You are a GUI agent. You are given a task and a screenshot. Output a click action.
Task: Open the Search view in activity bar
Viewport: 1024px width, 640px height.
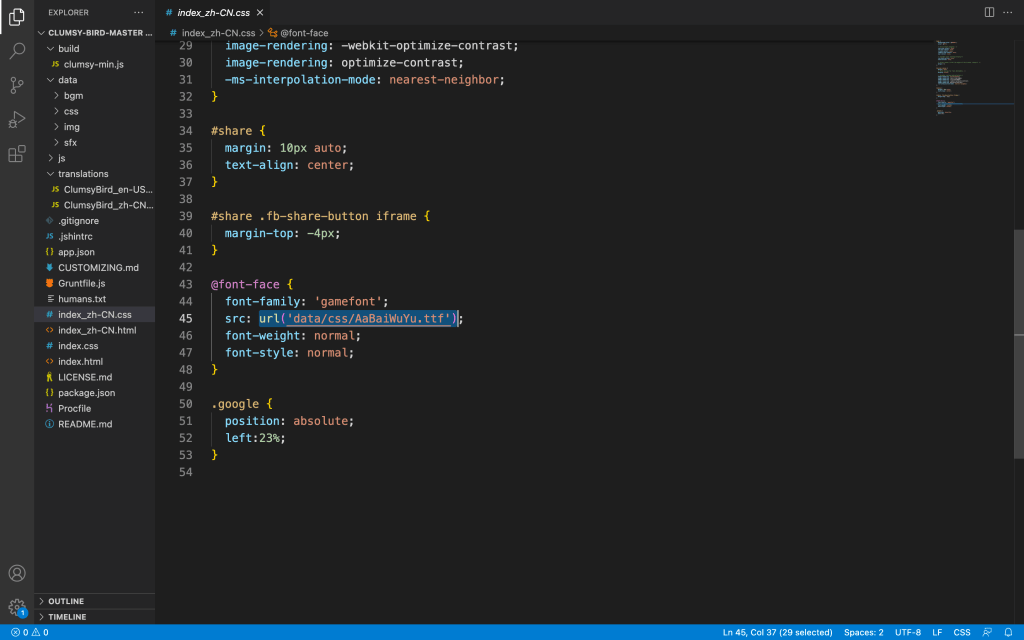[17, 50]
